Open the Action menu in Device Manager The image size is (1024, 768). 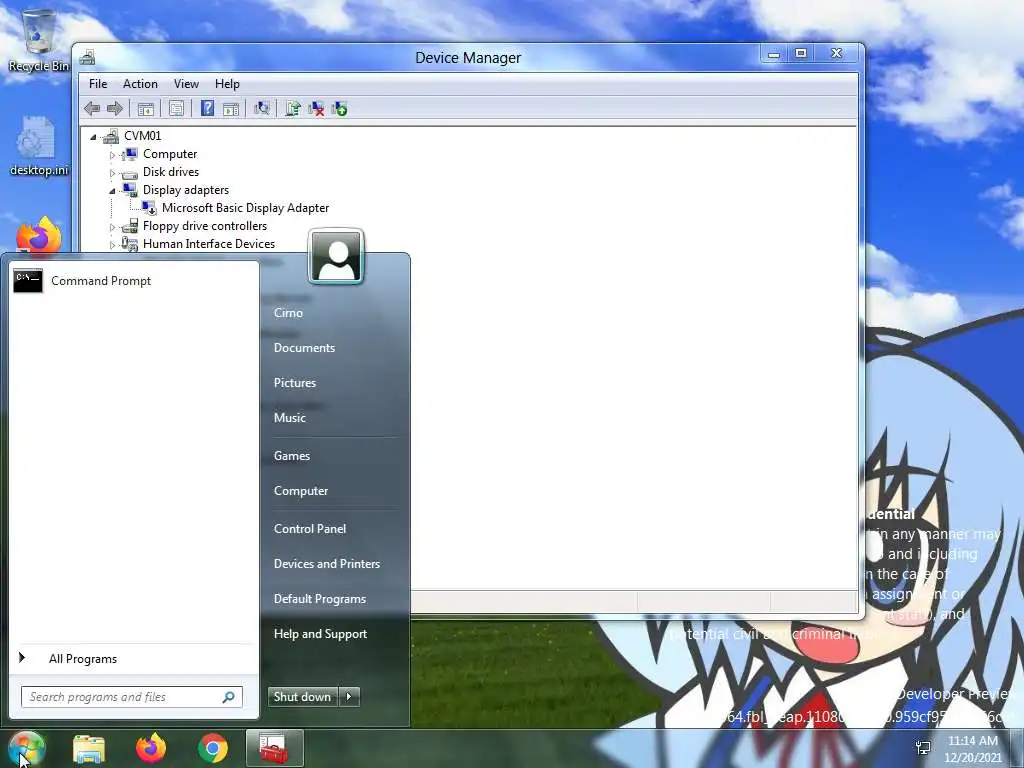tap(140, 84)
